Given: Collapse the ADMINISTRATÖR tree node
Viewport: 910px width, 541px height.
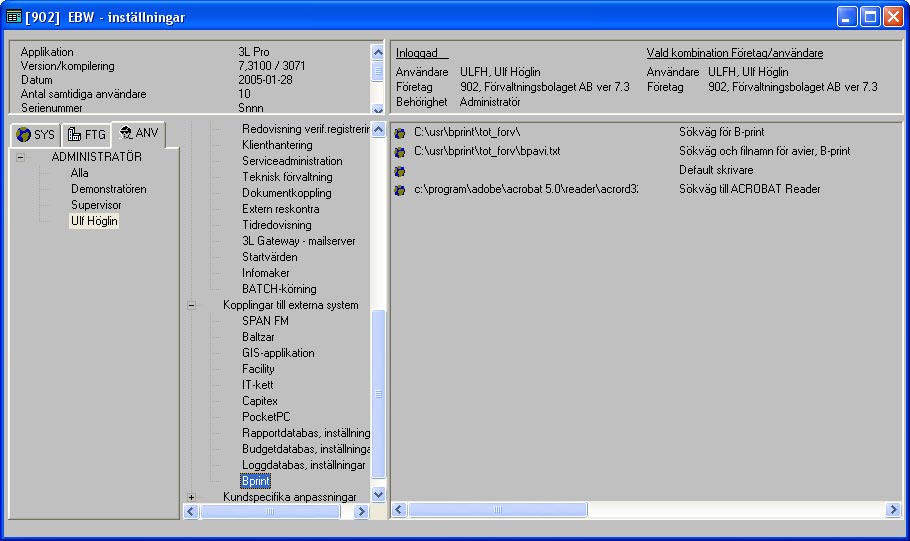Looking at the screenshot, I should (x=20, y=157).
